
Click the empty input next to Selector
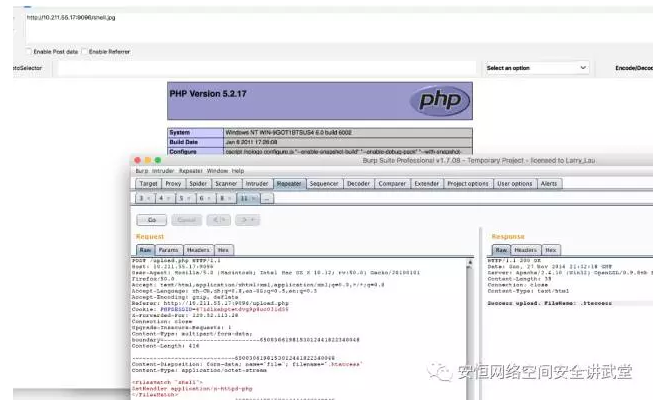click(x=267, y=68)
